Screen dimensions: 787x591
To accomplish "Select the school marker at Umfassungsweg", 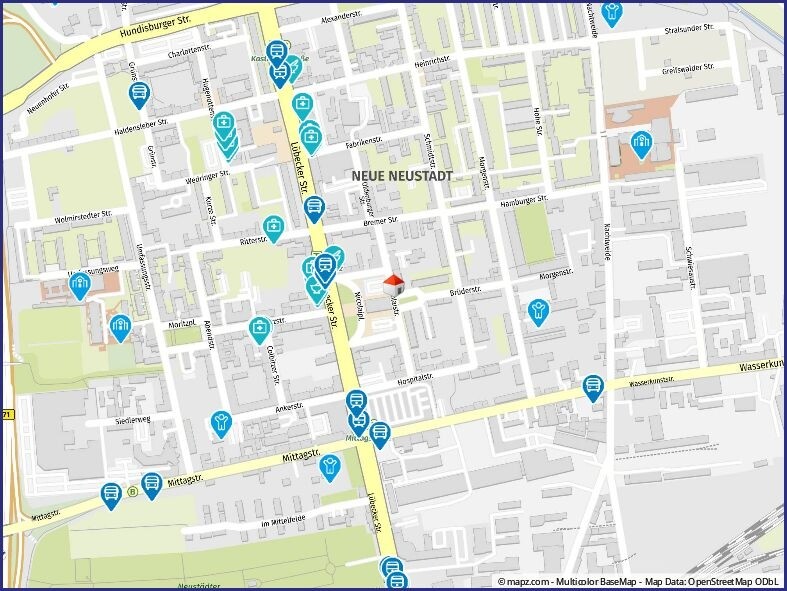I will (80, 286).
